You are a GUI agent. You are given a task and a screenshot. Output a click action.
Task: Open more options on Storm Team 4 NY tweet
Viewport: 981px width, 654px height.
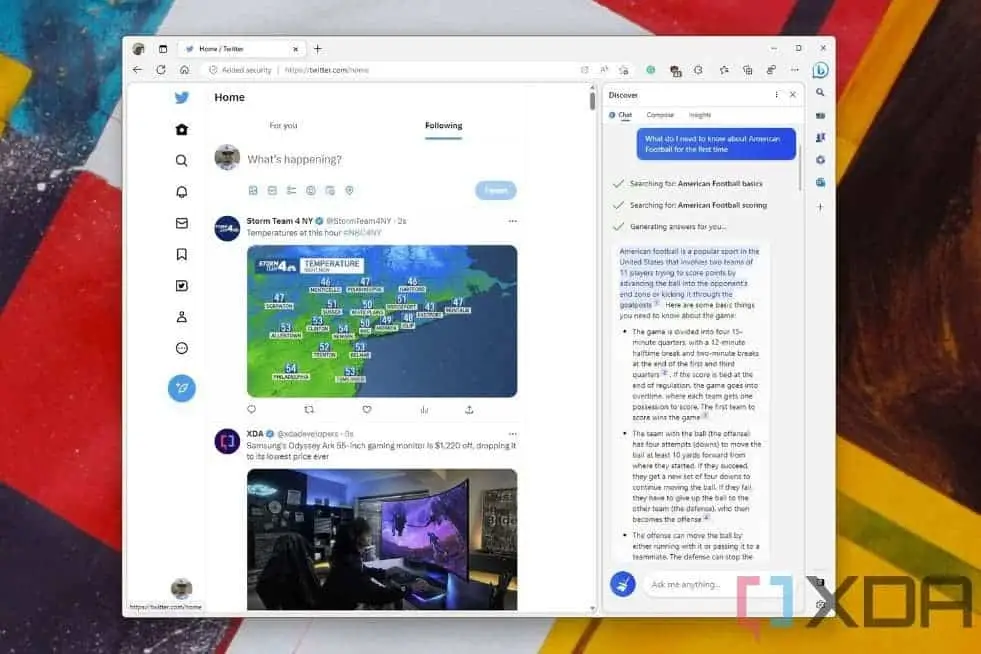coord(512,221)
